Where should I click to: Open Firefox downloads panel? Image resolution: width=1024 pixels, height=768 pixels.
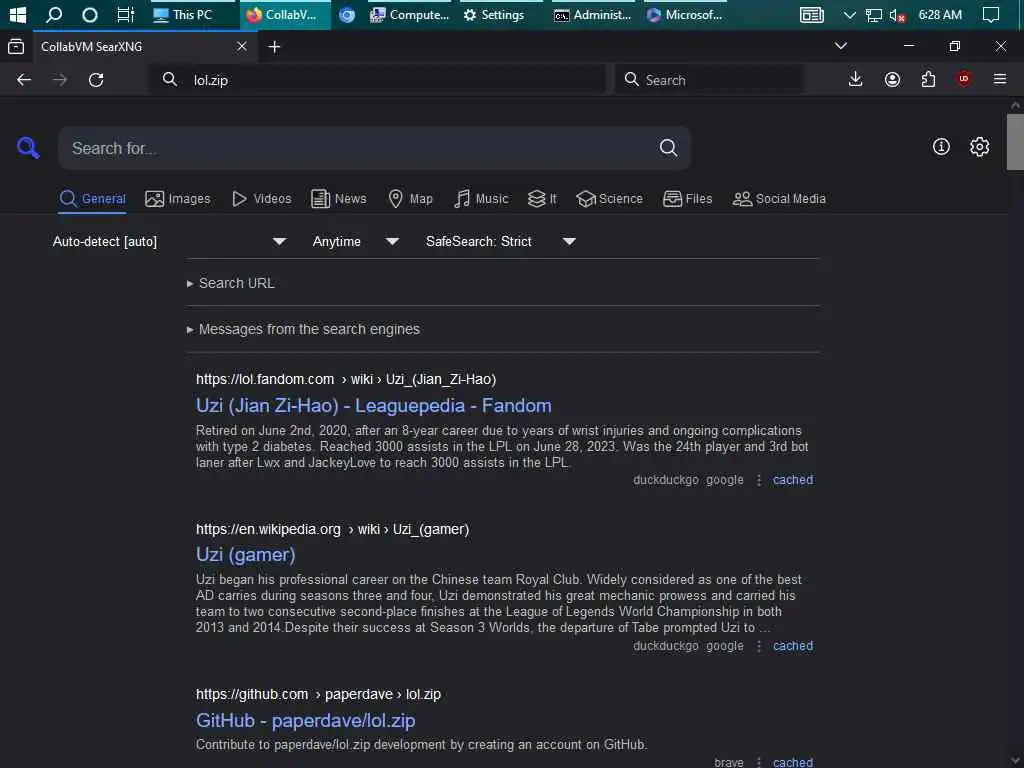856,80
